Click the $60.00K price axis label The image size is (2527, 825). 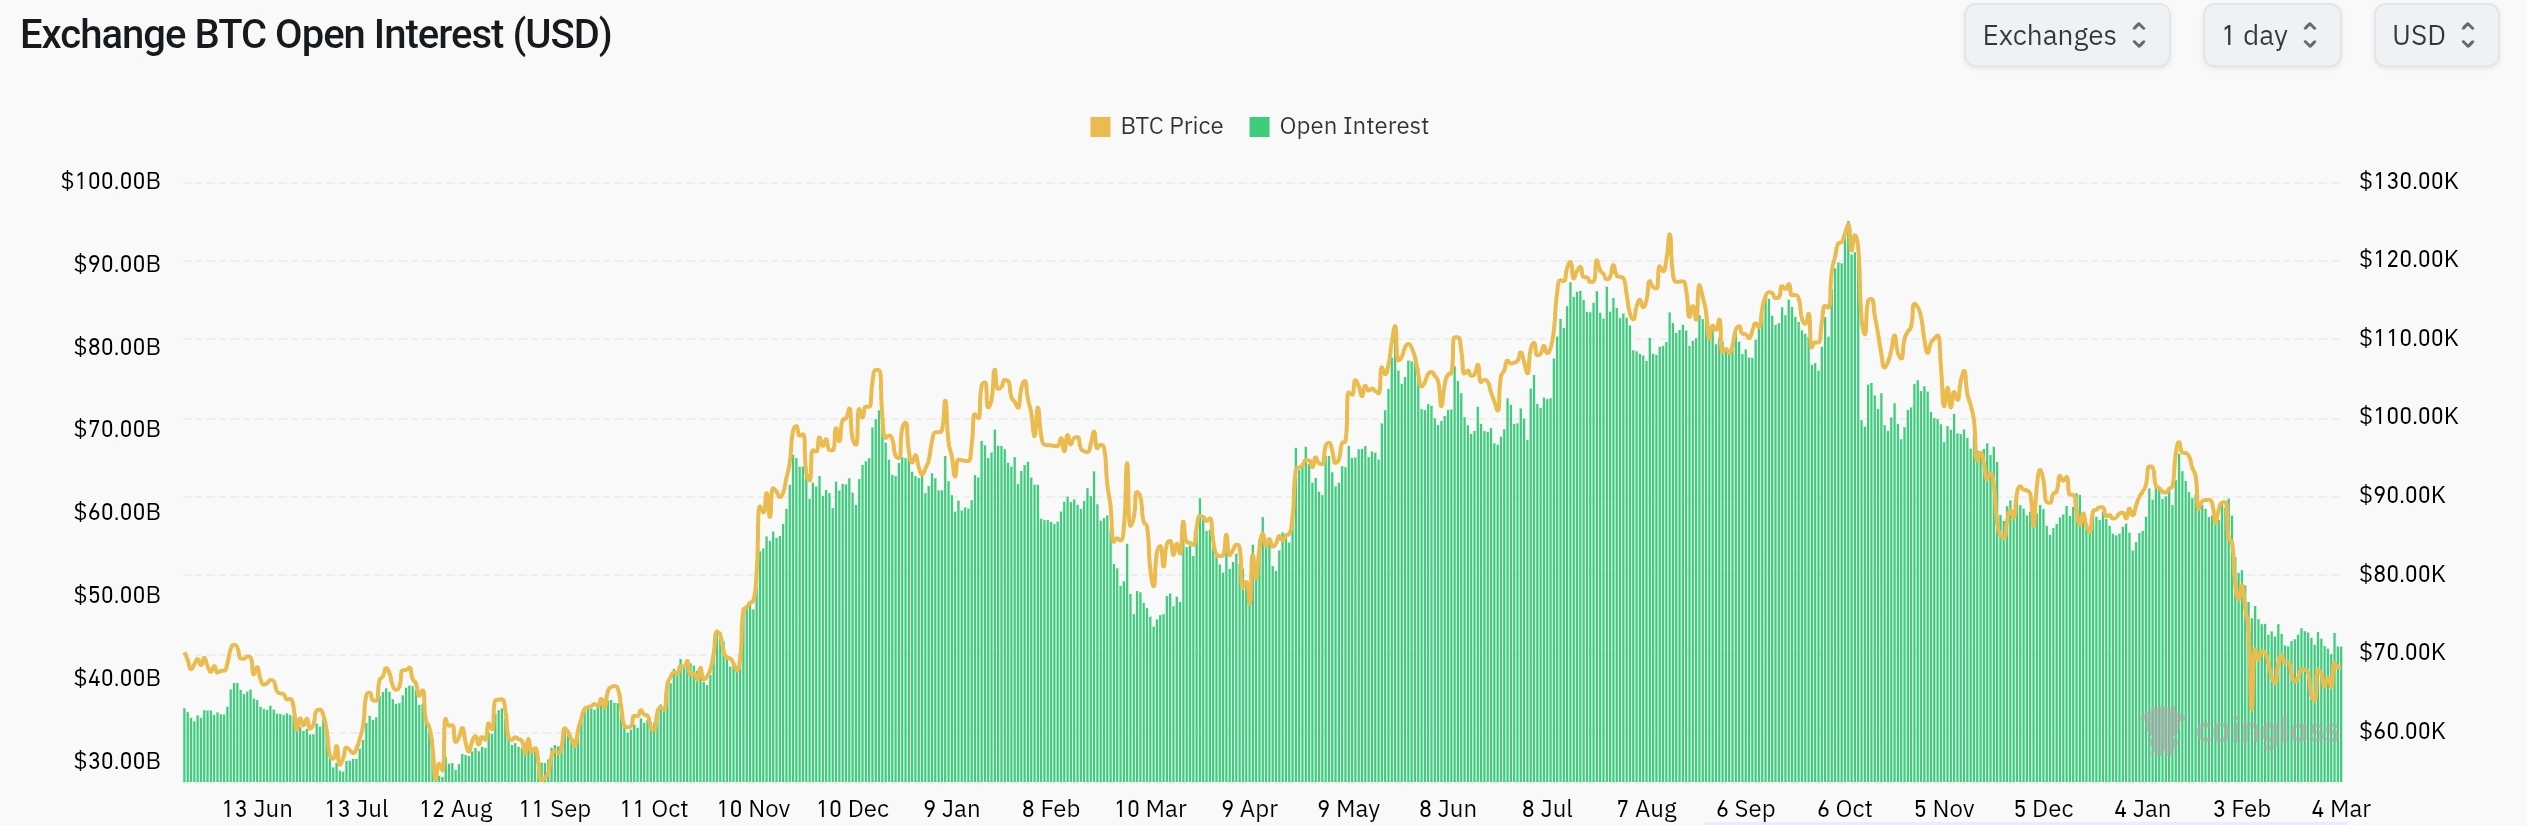tap(2402, 731)
